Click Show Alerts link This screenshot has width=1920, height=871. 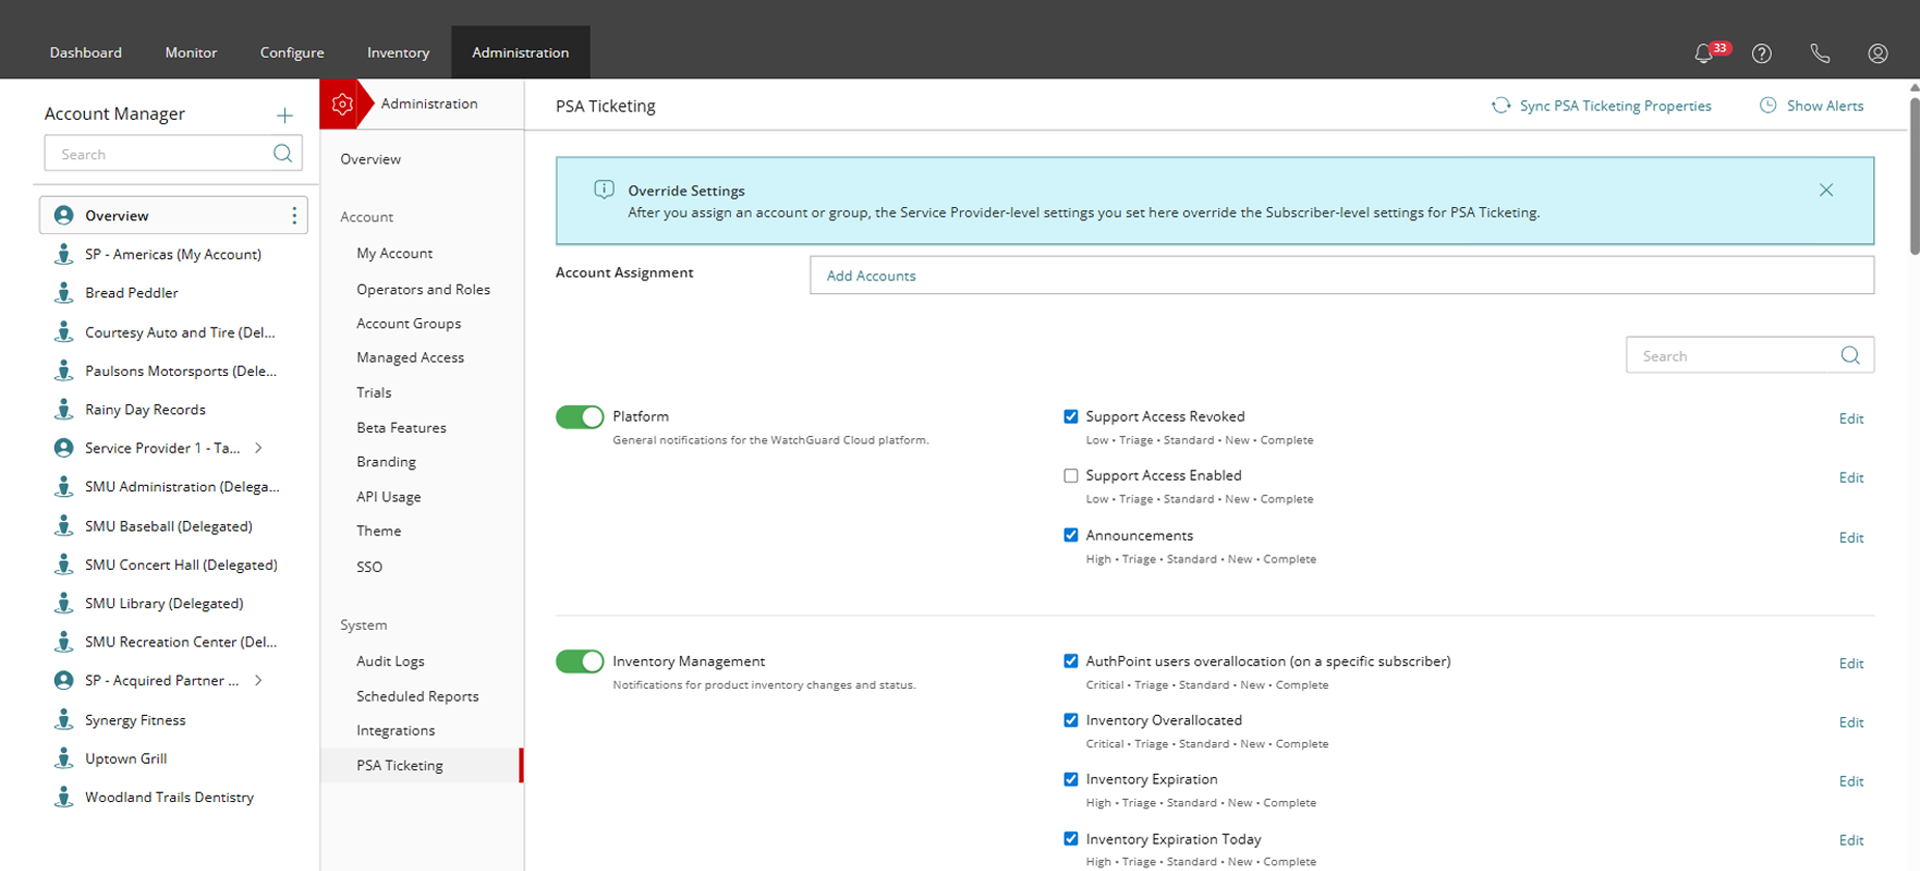pos(1824,106)
